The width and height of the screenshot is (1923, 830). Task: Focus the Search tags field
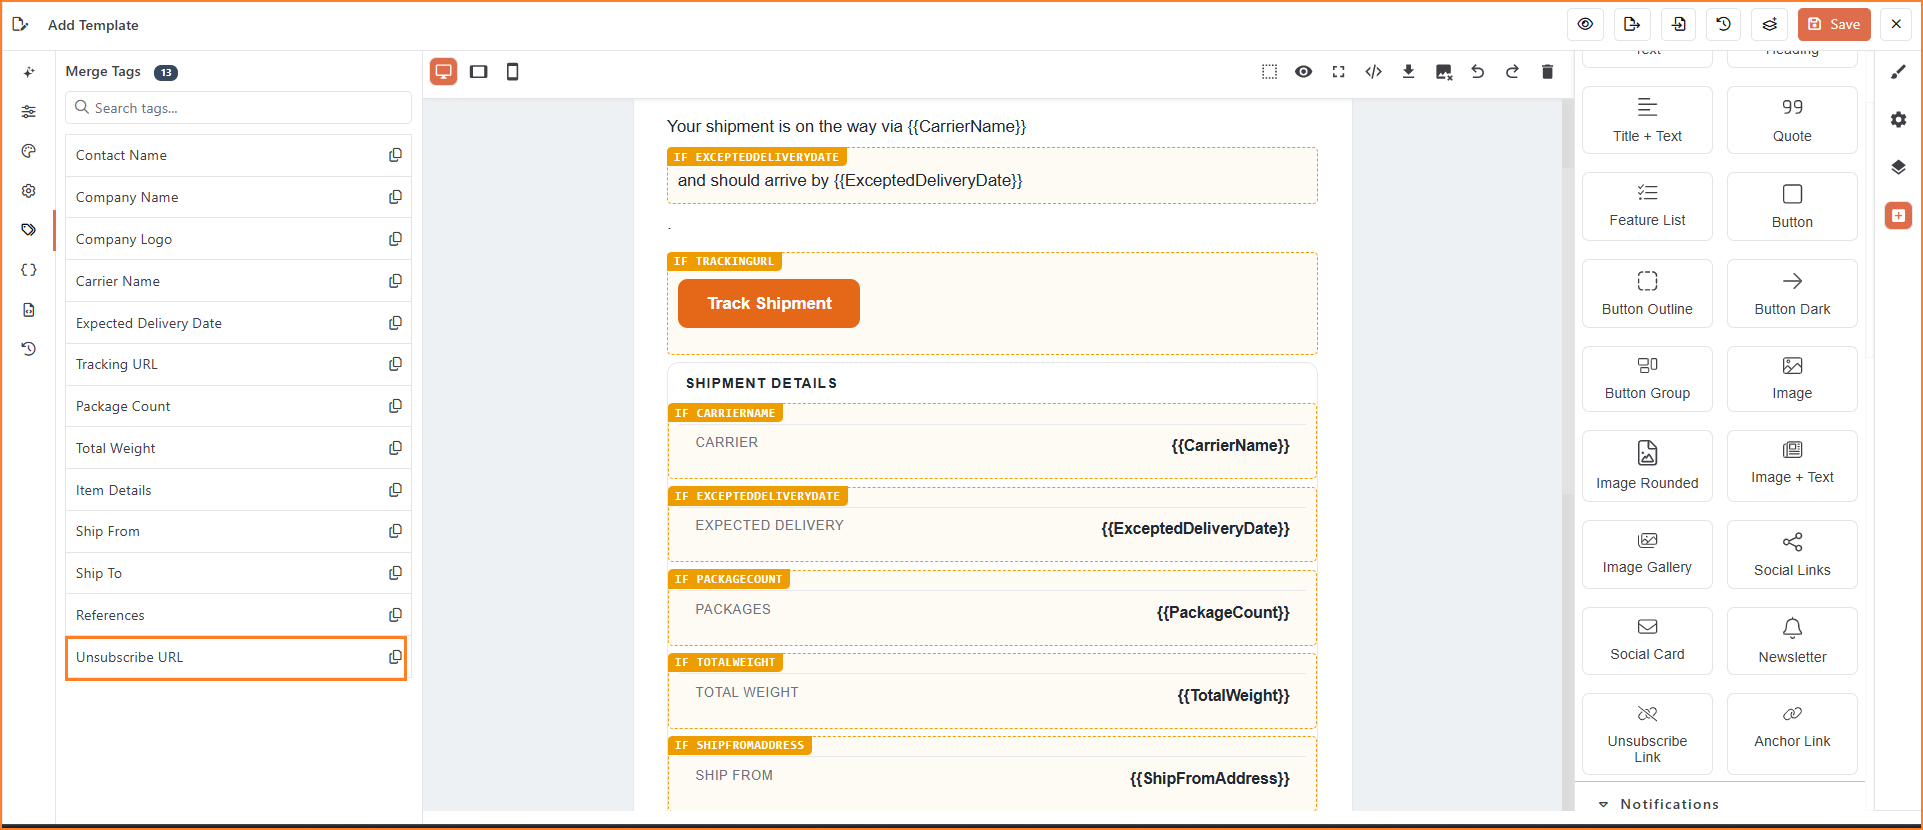pos(238,108)
